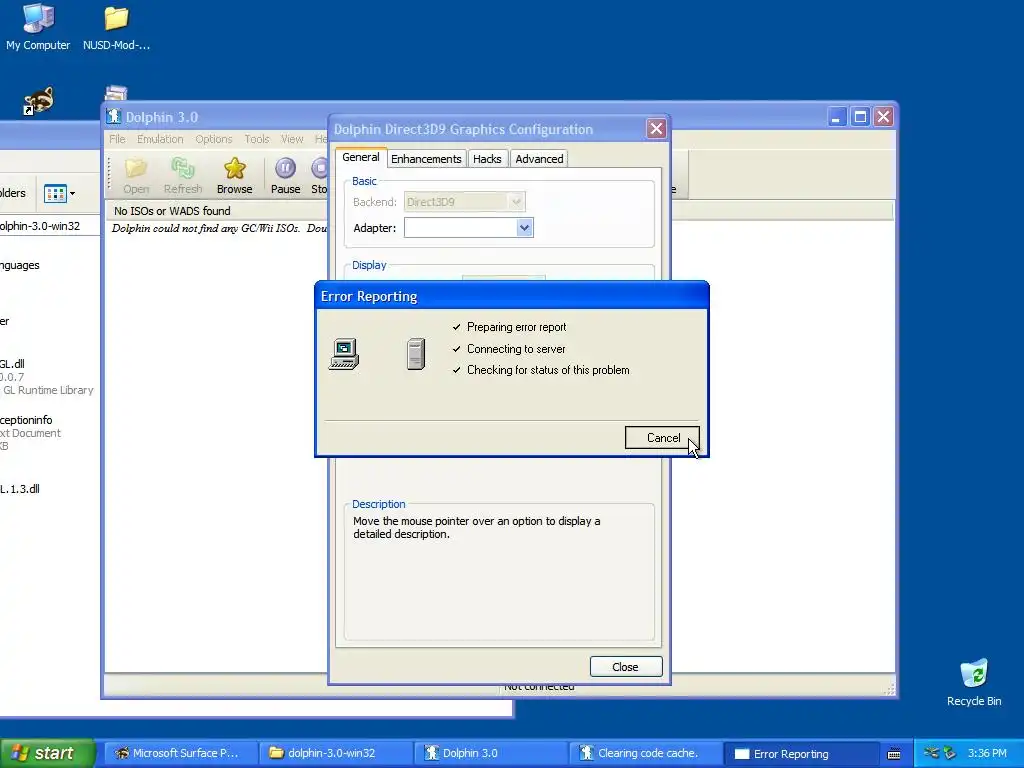The image size is (1024, 768).
Task: Open the Explorer views dropdown button
Action: [59, 193]
